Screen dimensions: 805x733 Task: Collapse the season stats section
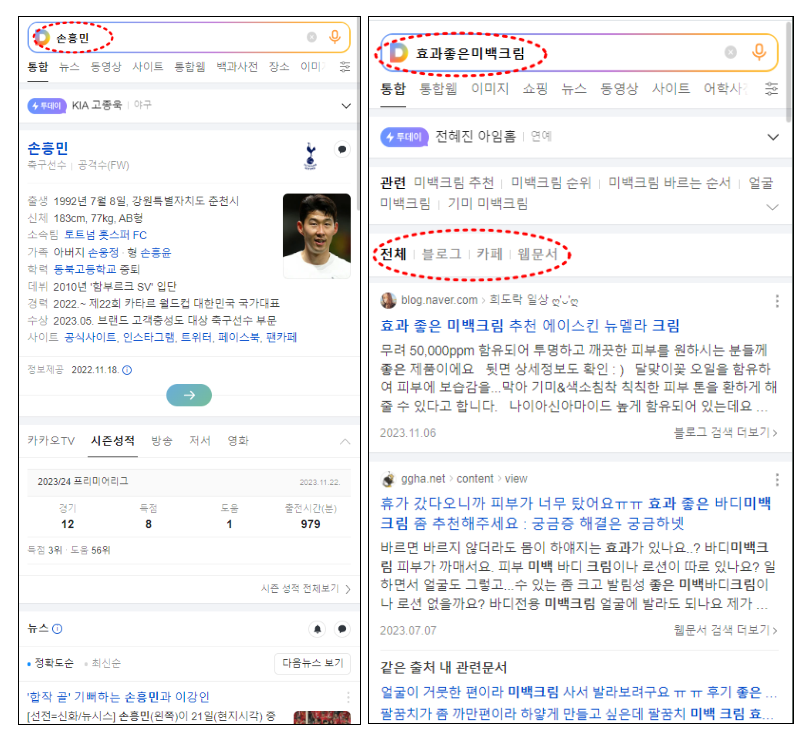[345, 441]
